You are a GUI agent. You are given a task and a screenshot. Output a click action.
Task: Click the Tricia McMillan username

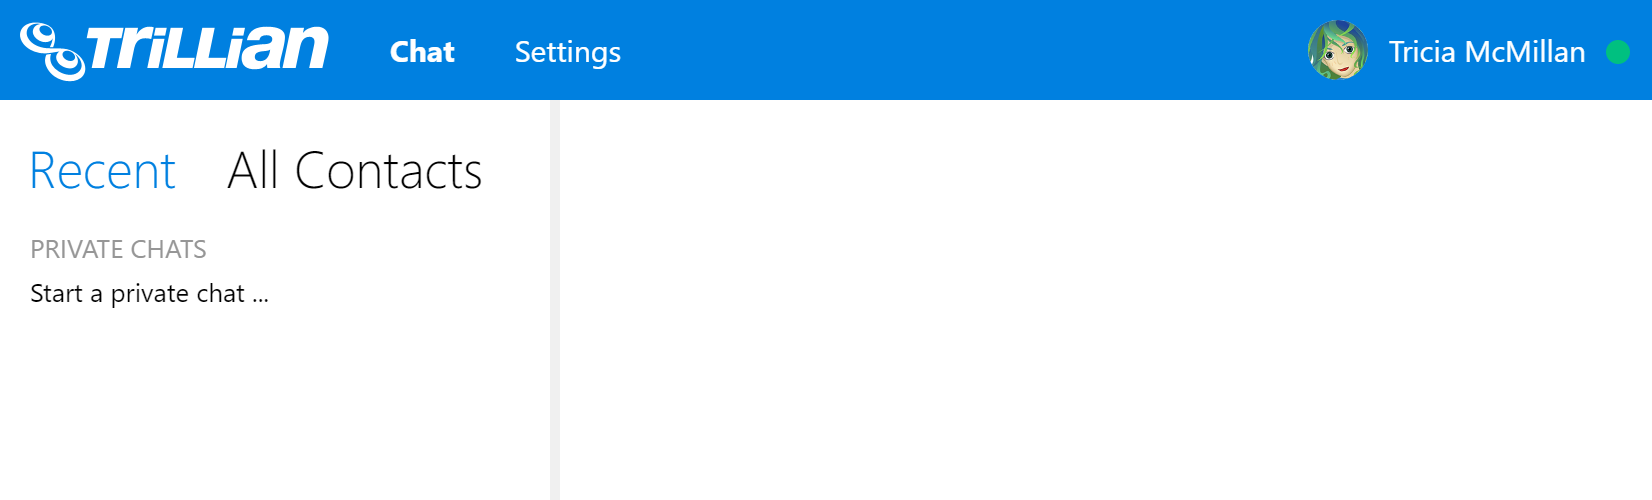1486,52
